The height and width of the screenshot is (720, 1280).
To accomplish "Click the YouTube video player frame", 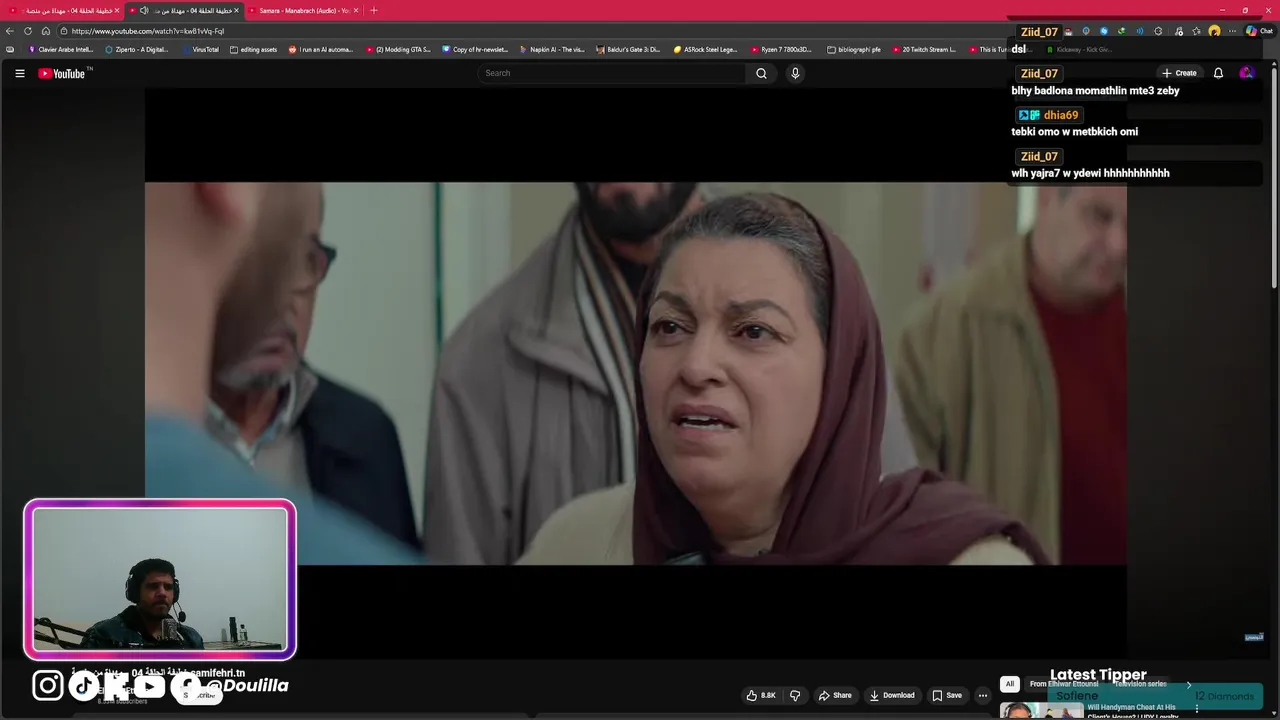I will pyautogui.click(x=636, y=373).
